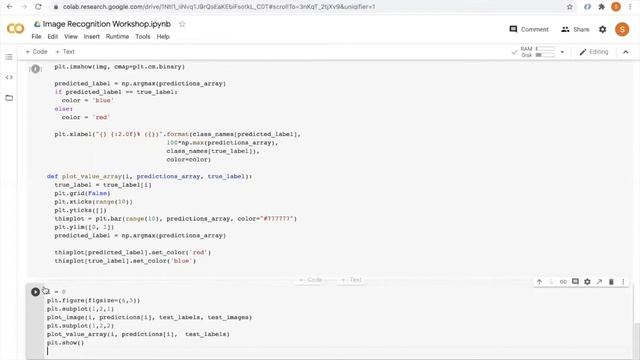640x360 pixels.
Task: Open more cell actions menu
Action: 623,282
